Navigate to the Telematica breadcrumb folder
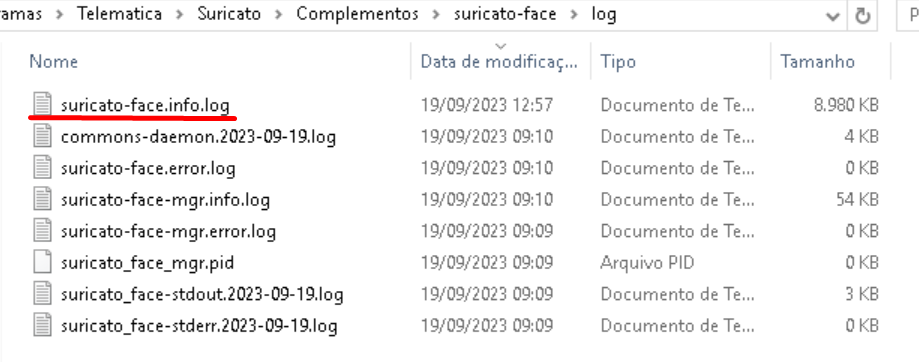This screenshot has width=919, height=362. pyautogui.click(x=120, y=14)
